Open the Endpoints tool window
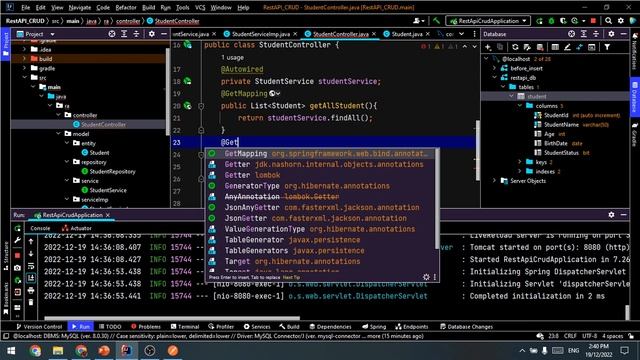This screenshot has height=360, width=640. click(412, 327)
